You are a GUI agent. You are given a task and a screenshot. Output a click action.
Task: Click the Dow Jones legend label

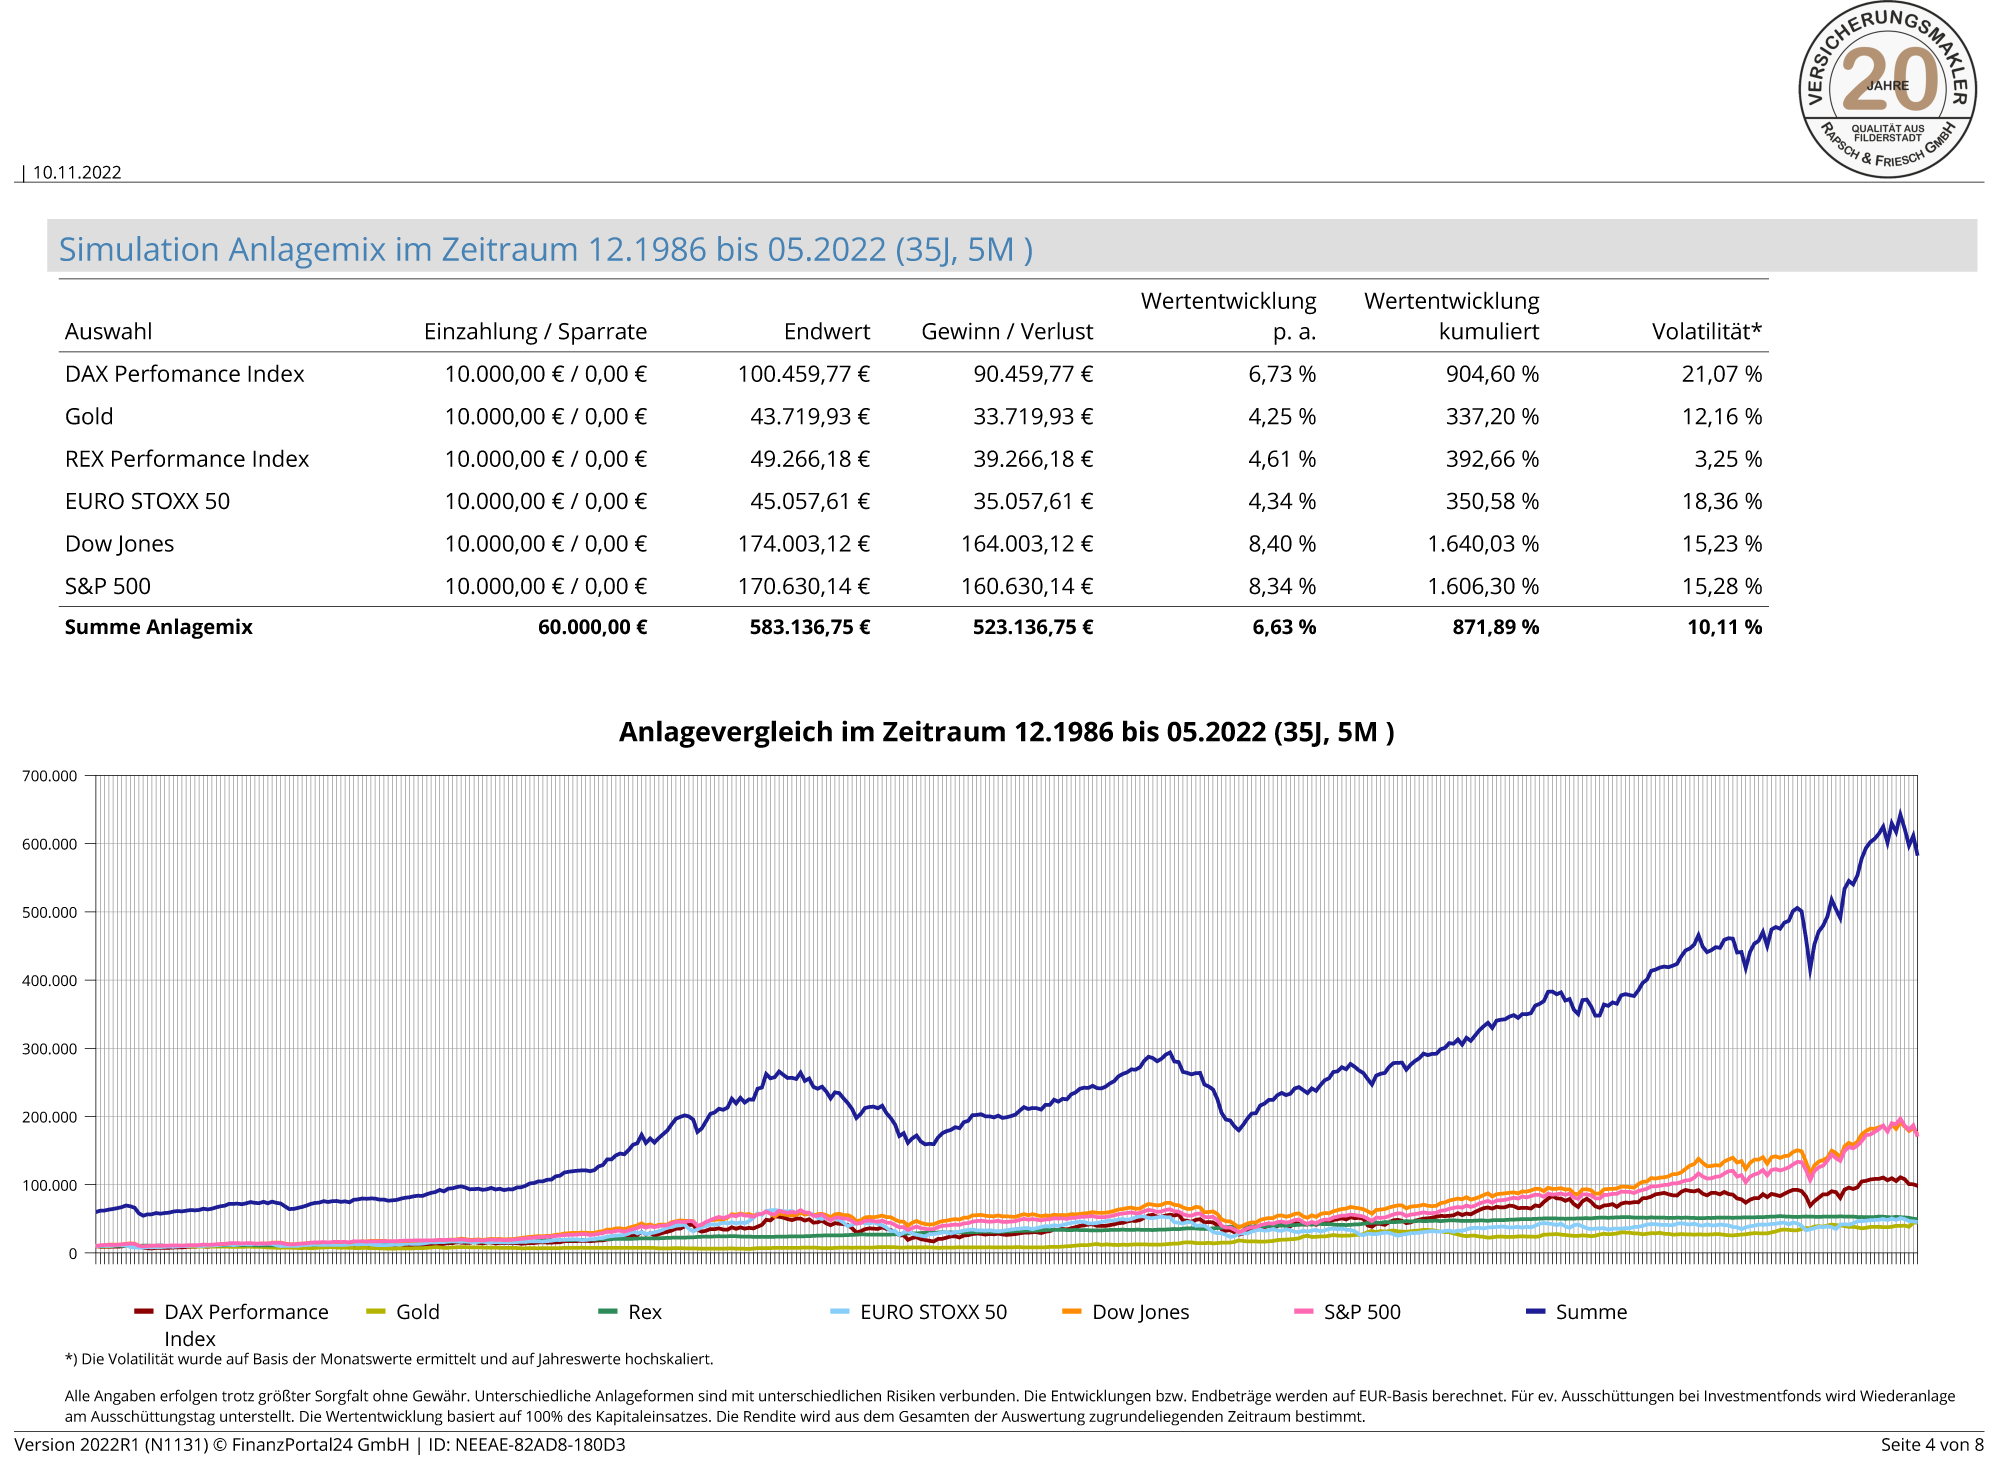coord(1141,1311)
